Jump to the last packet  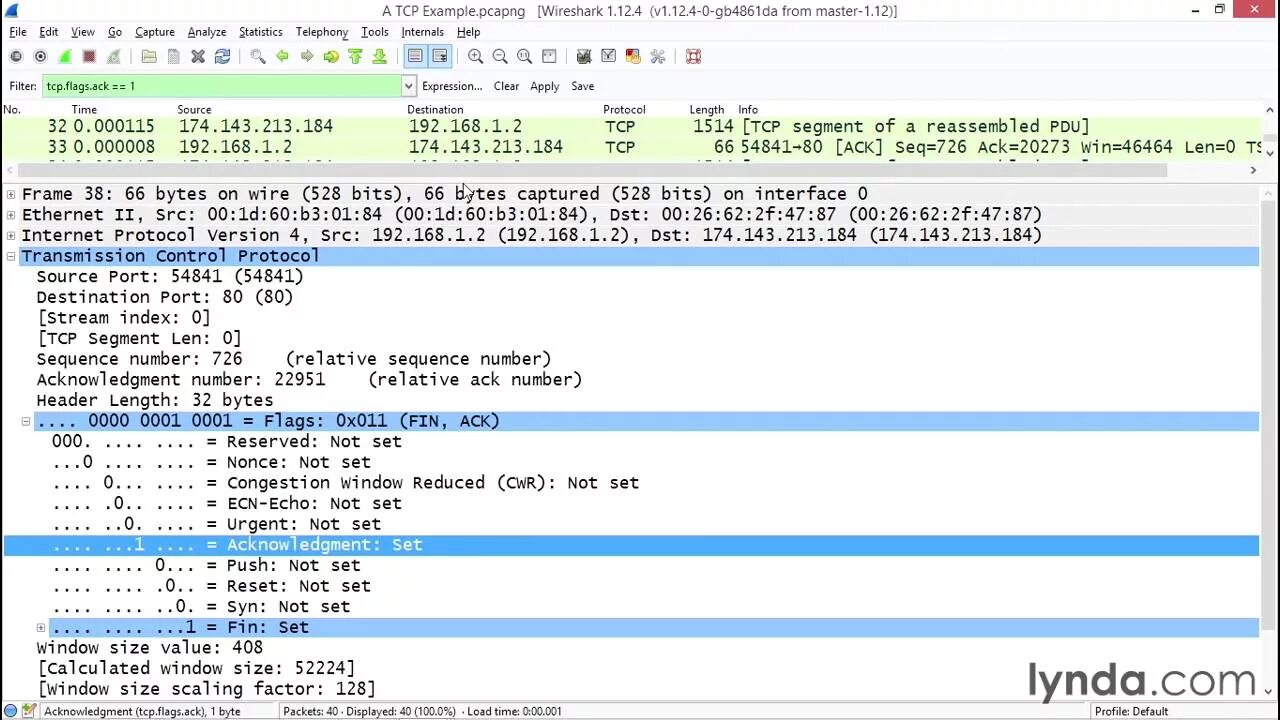coord(380,56)
